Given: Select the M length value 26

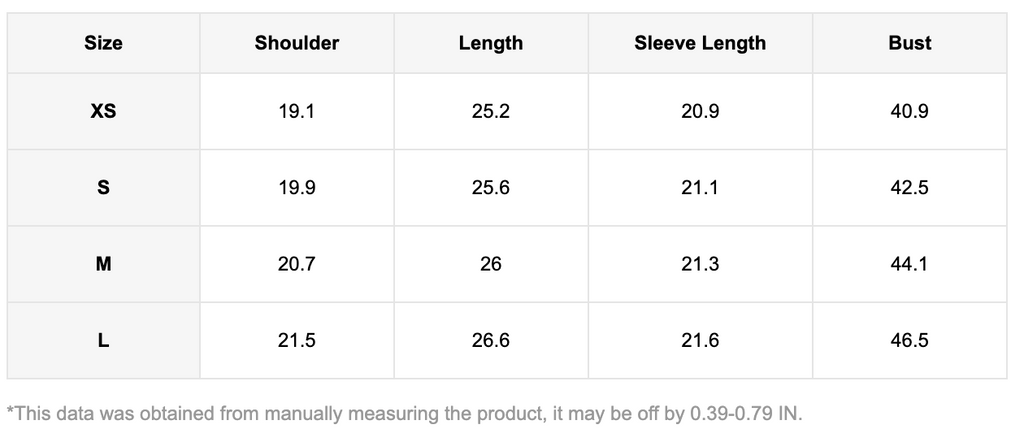Looking at the screenshot, I should [x=490, y=264].
